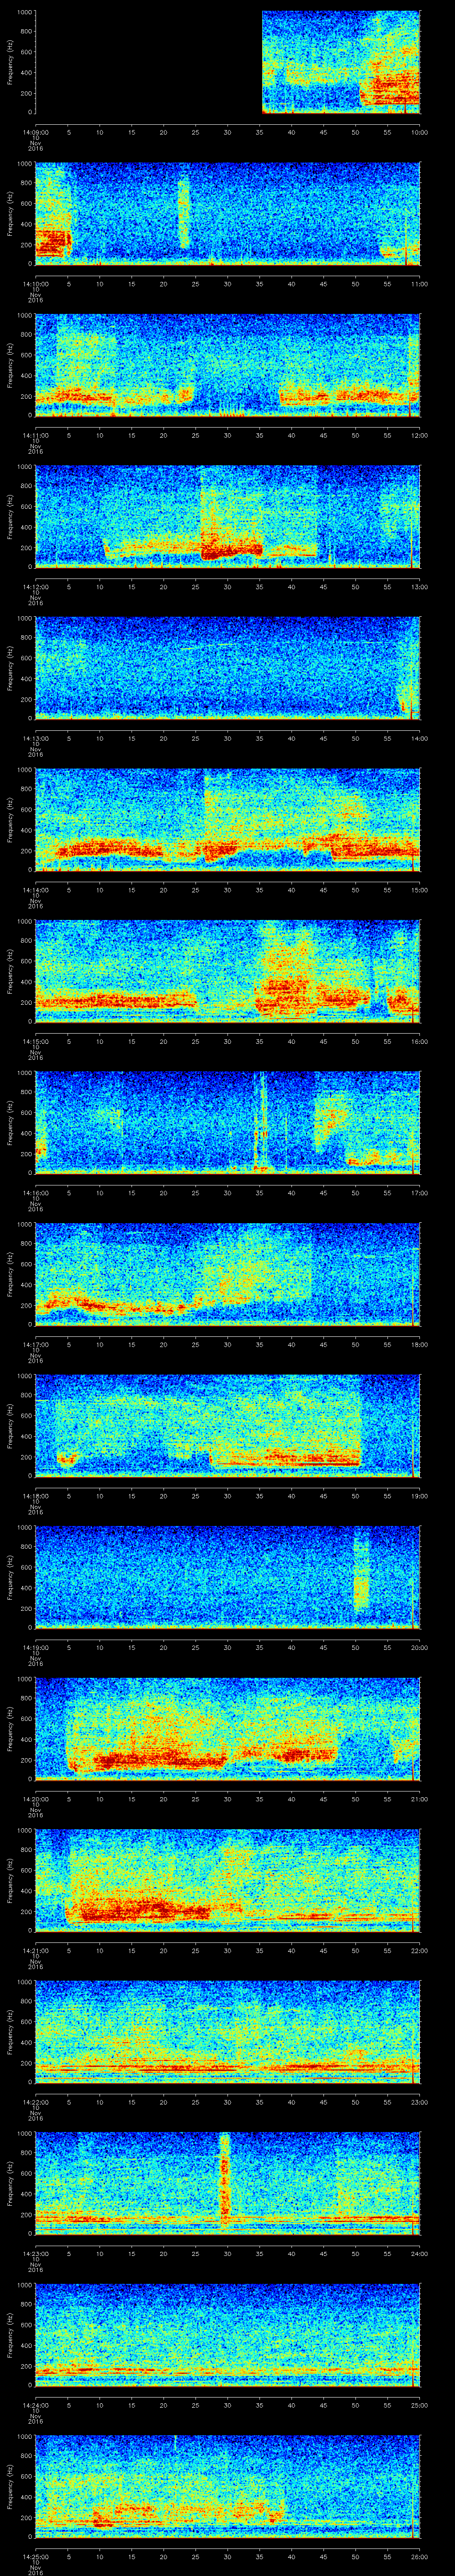Click the 14:13:00 time axis label
This screenshot has width=455, height=2576.
pyautogui.click(x=35, y=738)
